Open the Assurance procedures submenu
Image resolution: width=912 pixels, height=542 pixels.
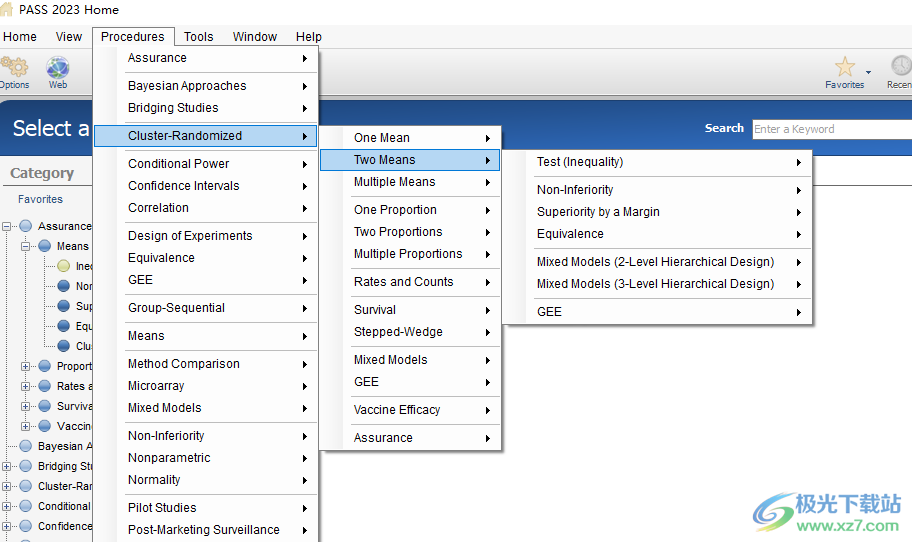(205, 58)
